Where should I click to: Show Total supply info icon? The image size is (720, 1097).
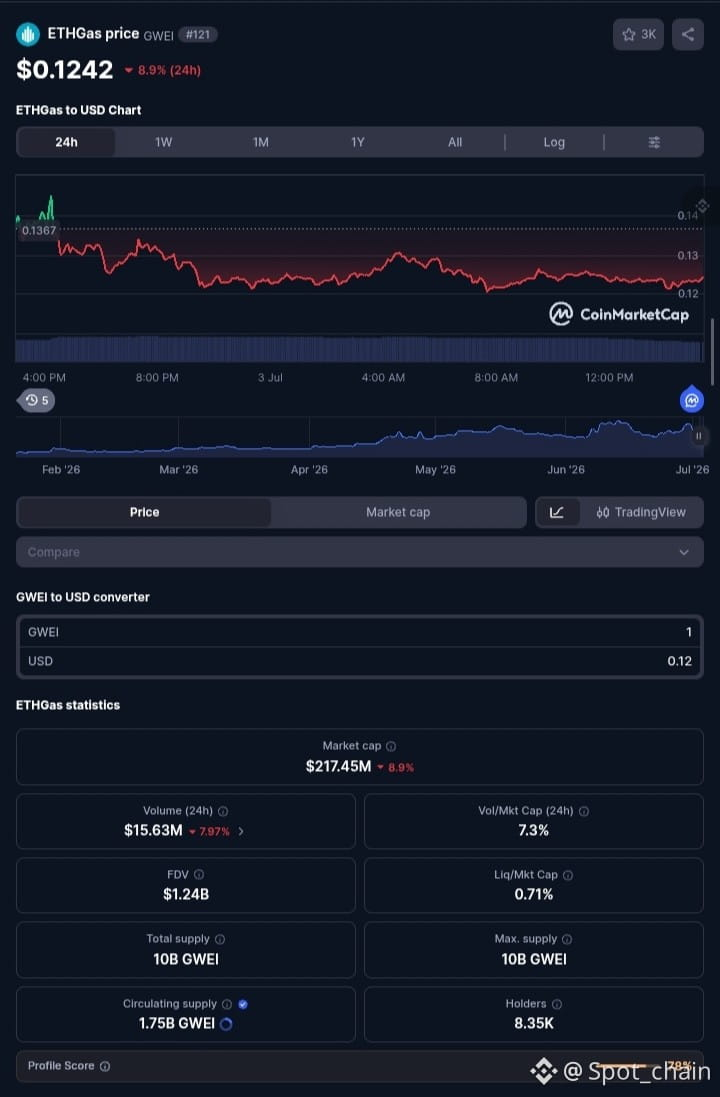click(220, 939)
